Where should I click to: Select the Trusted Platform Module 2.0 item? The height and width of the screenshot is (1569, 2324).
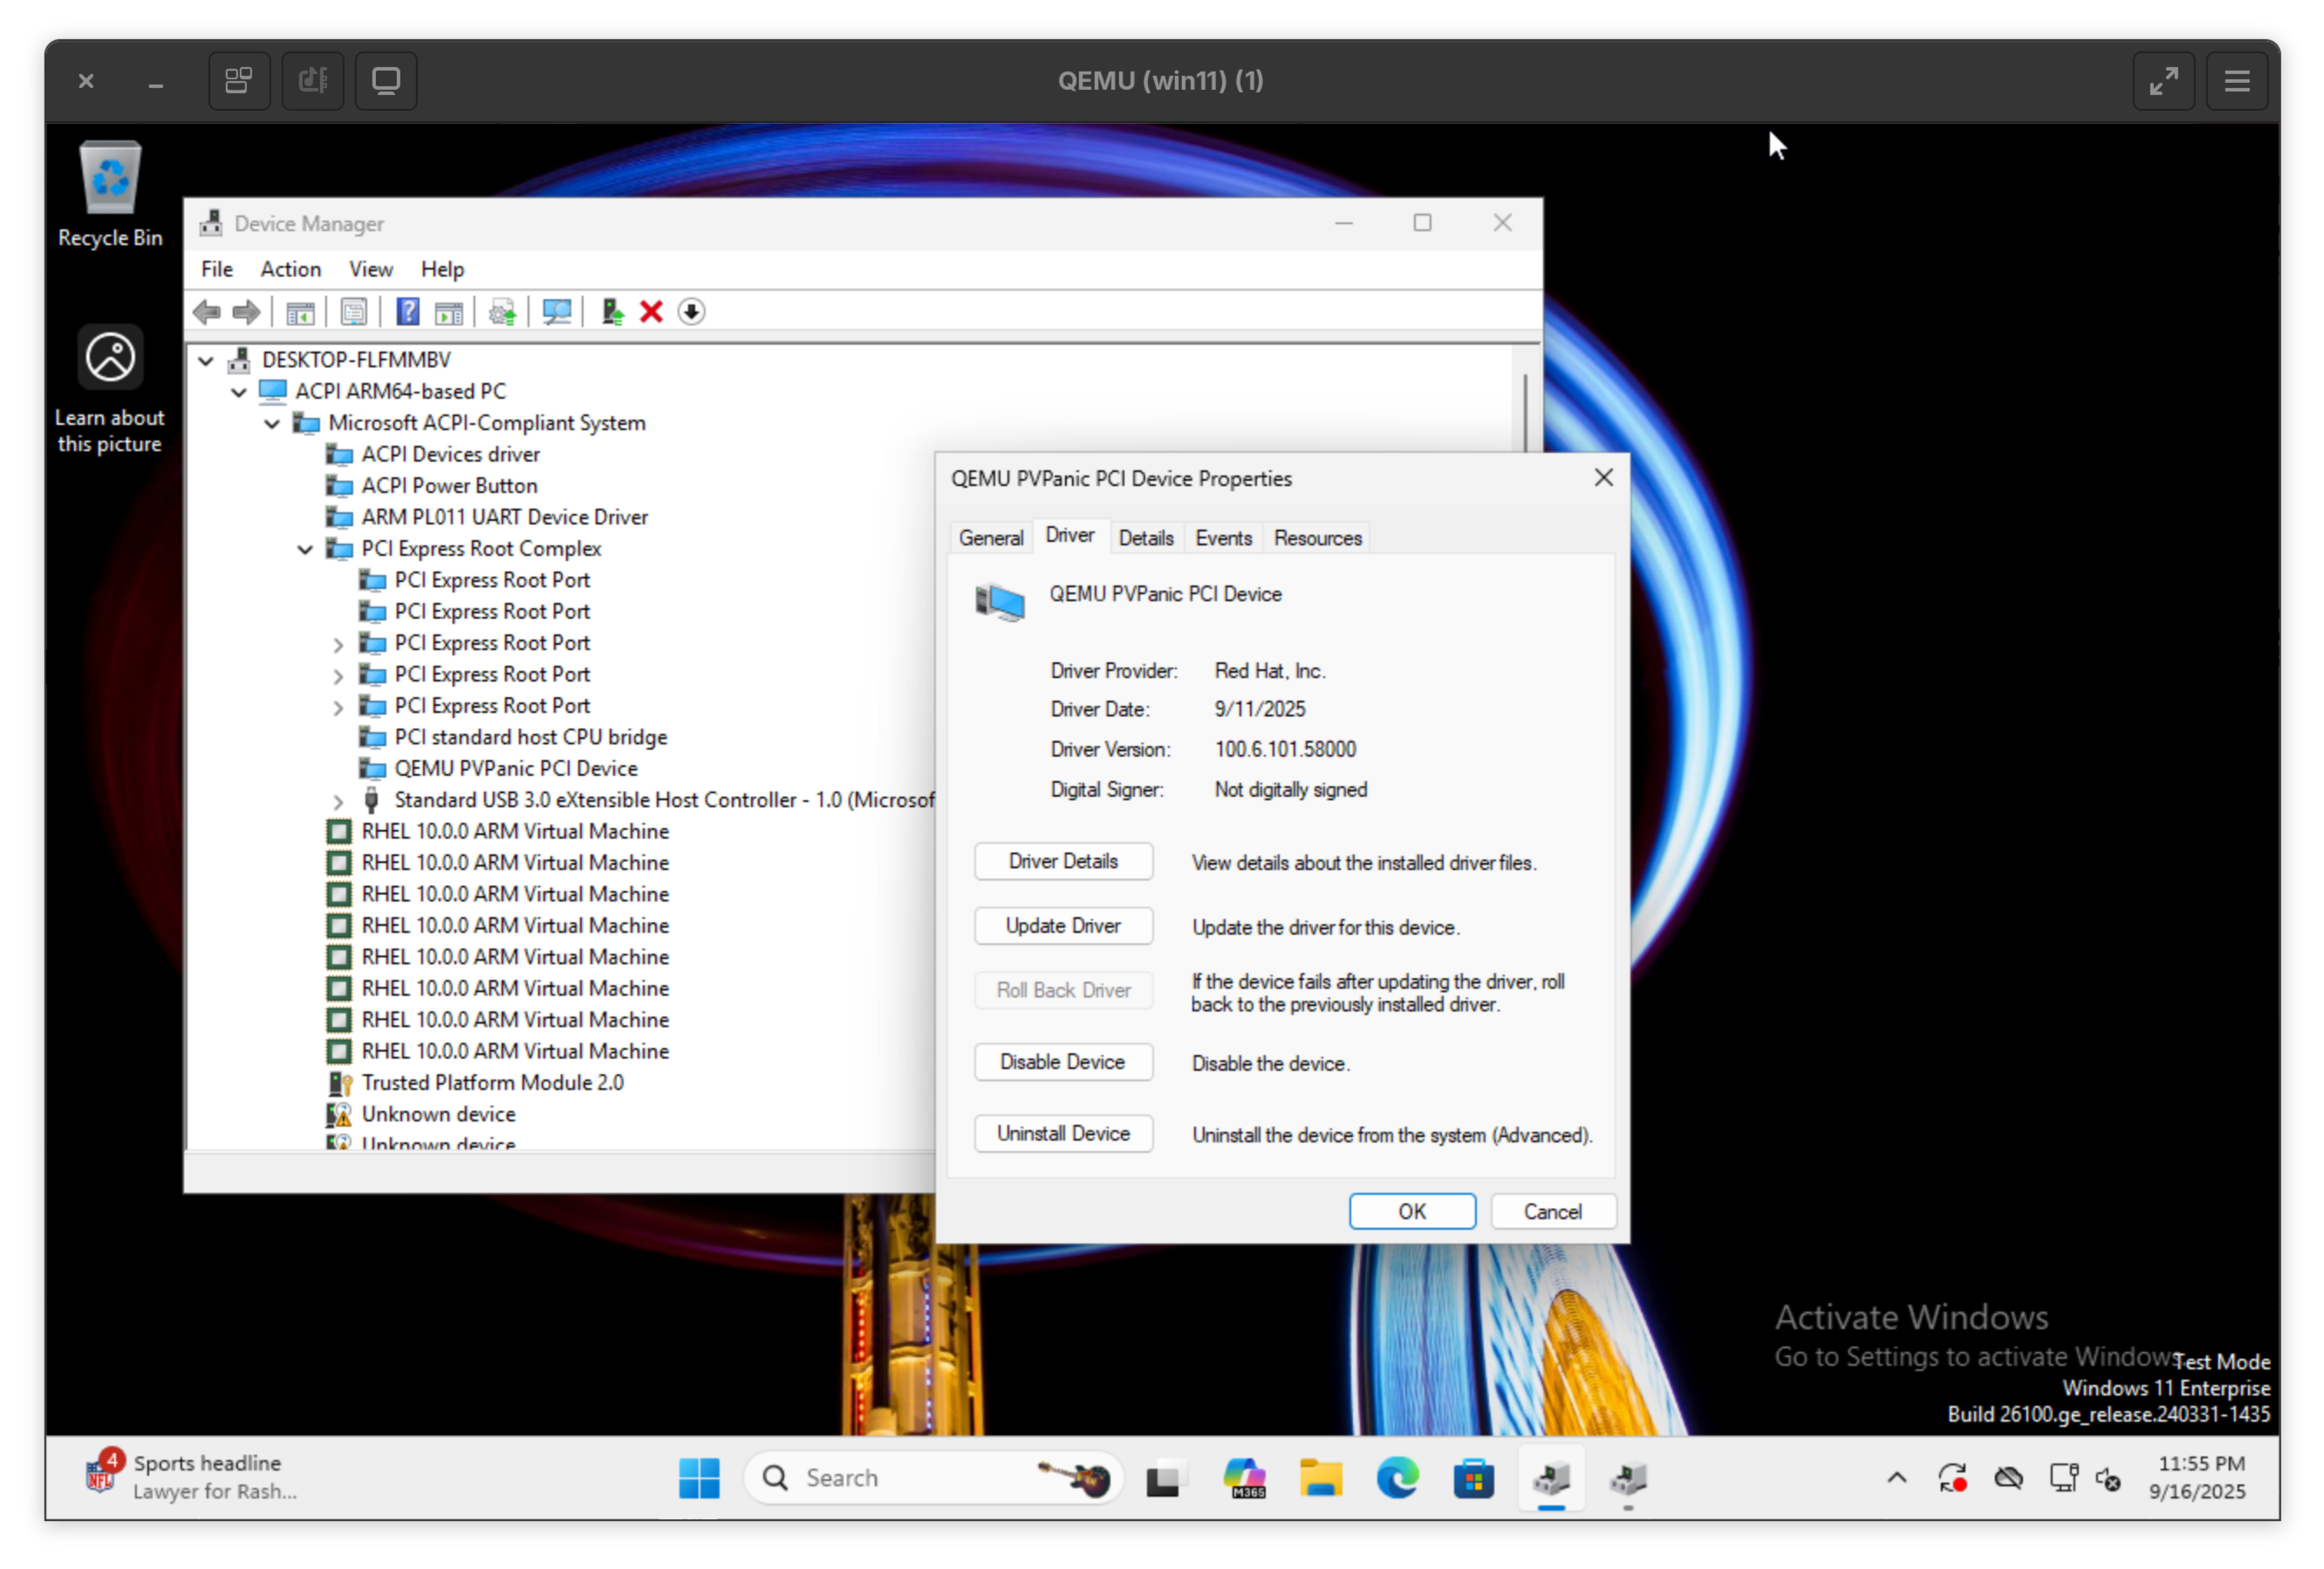click(x=492, y=1083)
